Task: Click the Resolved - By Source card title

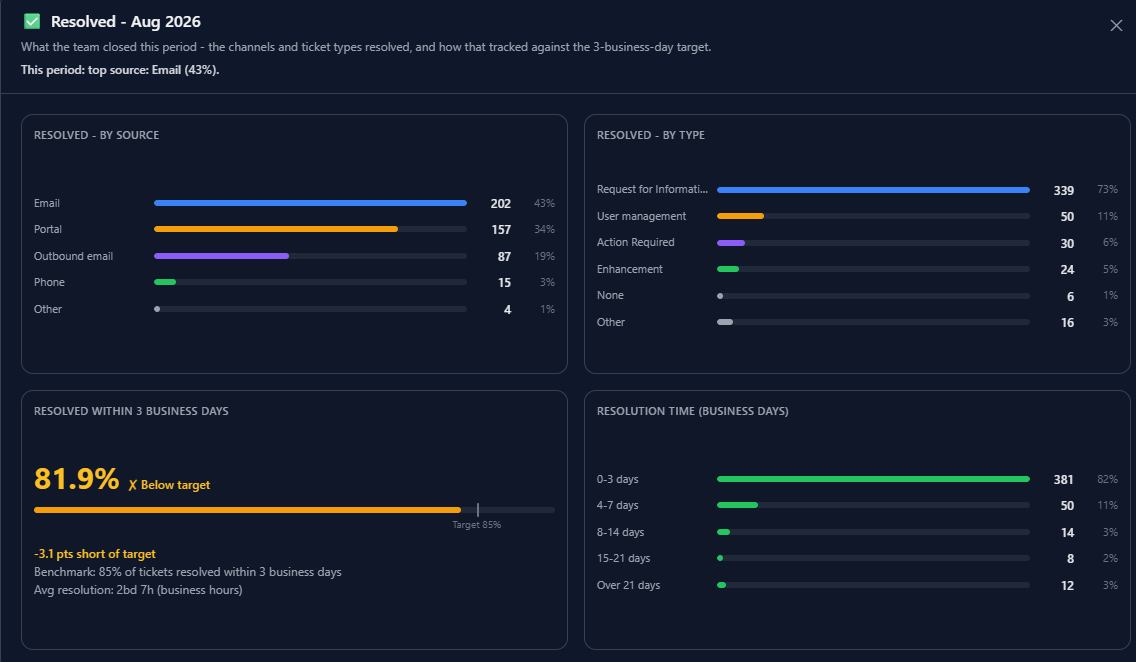Action: coord(96,135)
